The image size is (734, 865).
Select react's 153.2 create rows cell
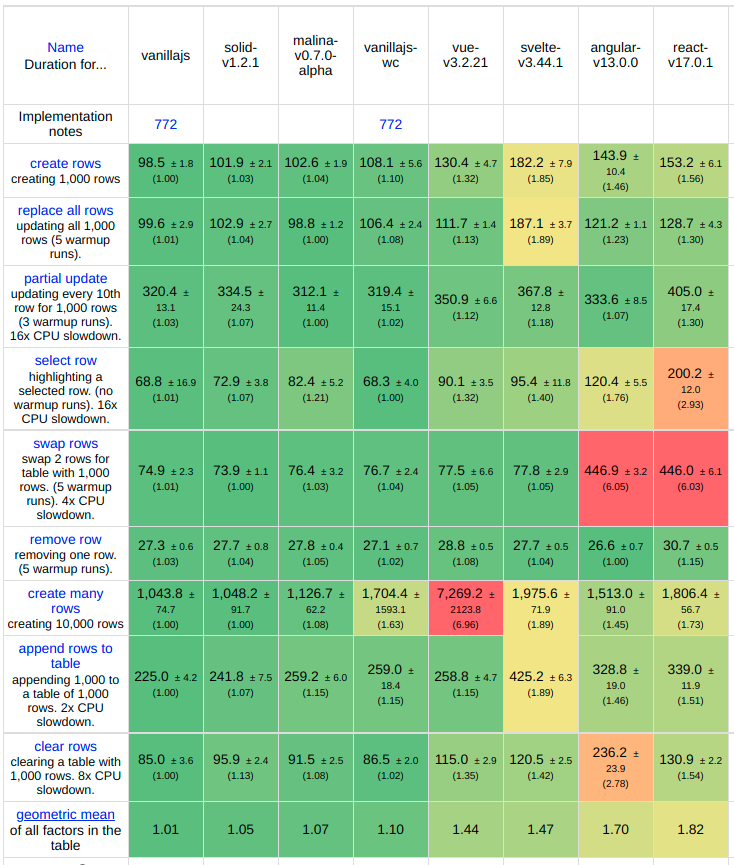[690, 170]
